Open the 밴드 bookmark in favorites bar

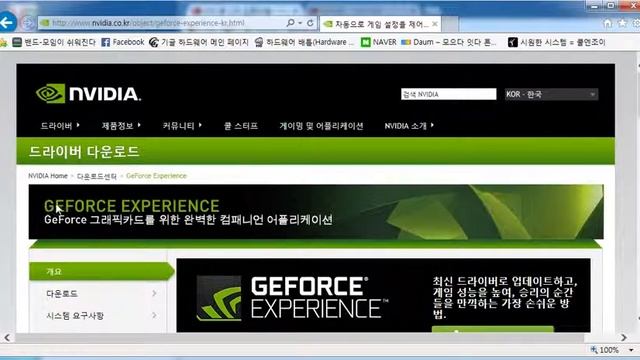tap(54, 42)
